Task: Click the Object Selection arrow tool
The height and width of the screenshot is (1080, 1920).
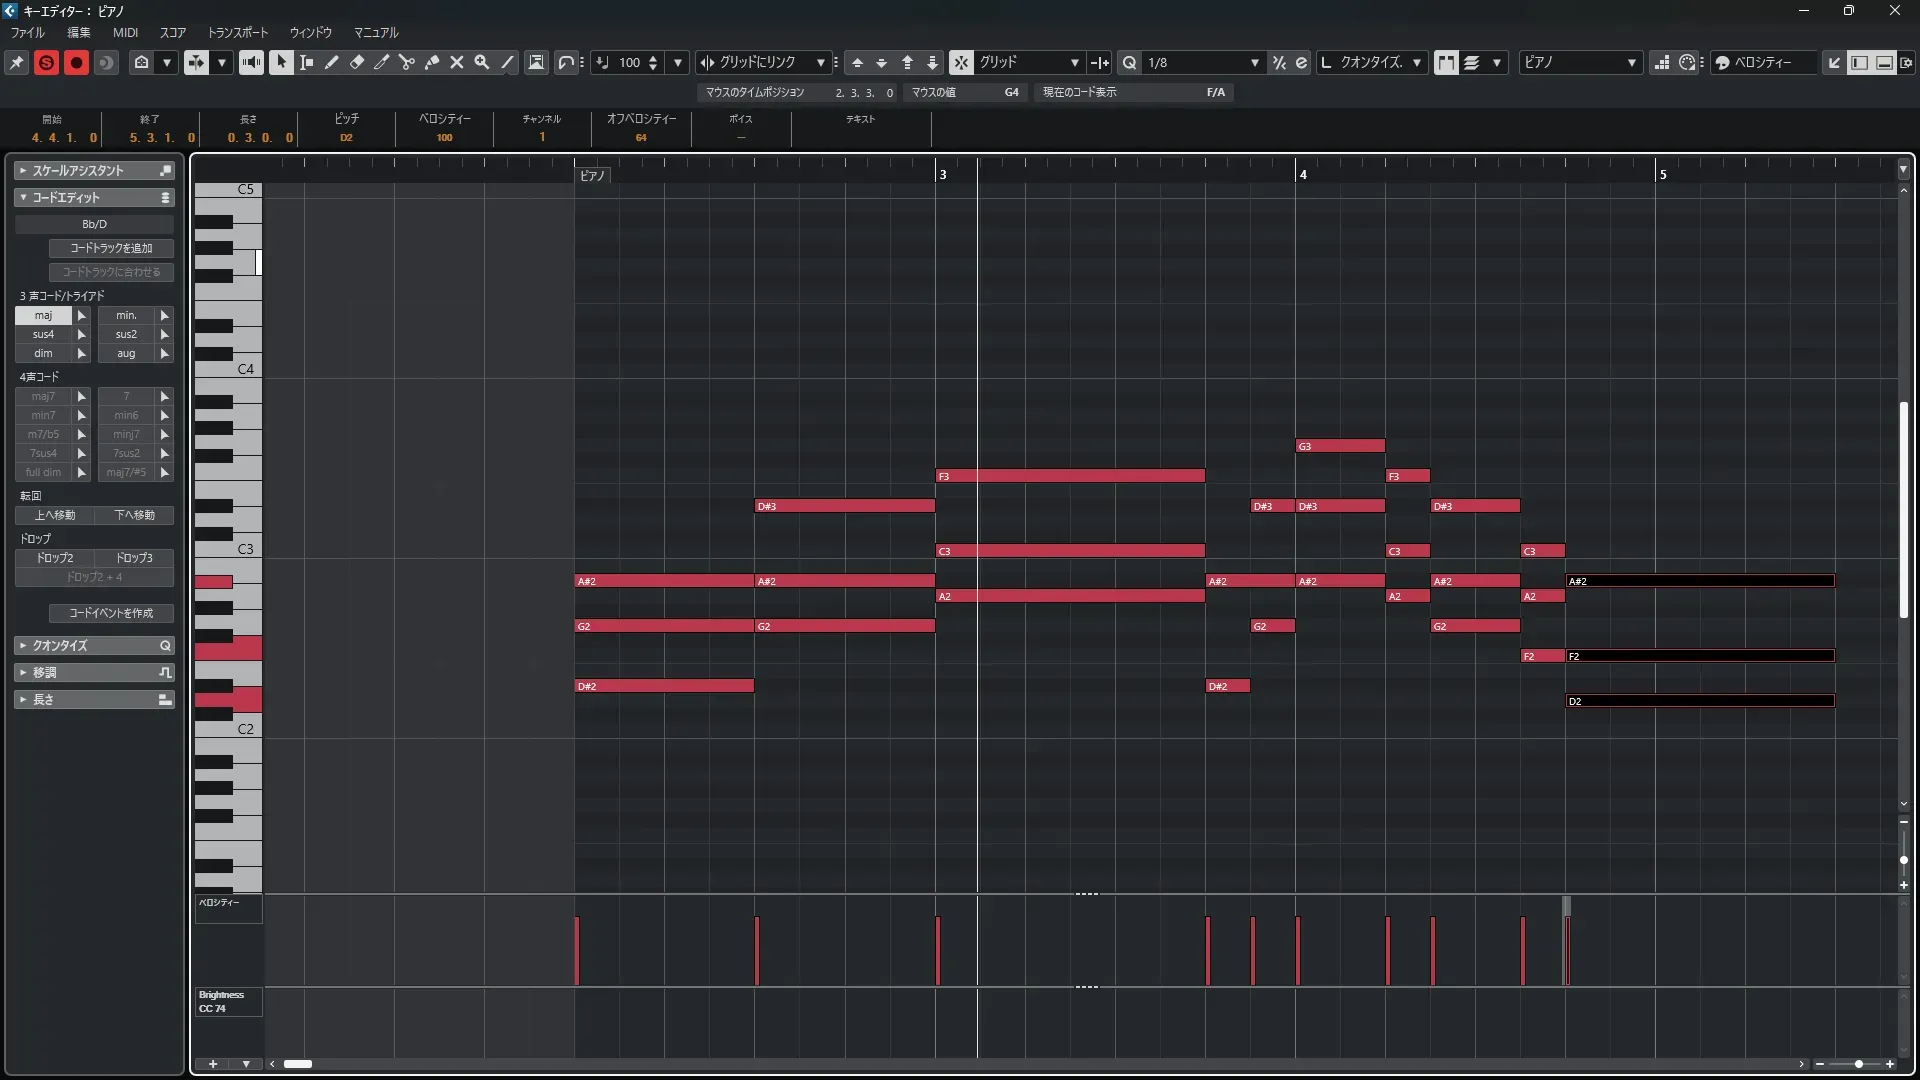Action: (281, 62)
